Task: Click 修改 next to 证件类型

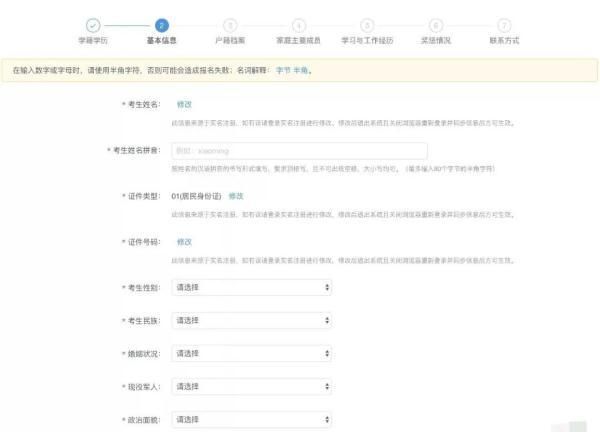Action: click(x=236, y=196)
